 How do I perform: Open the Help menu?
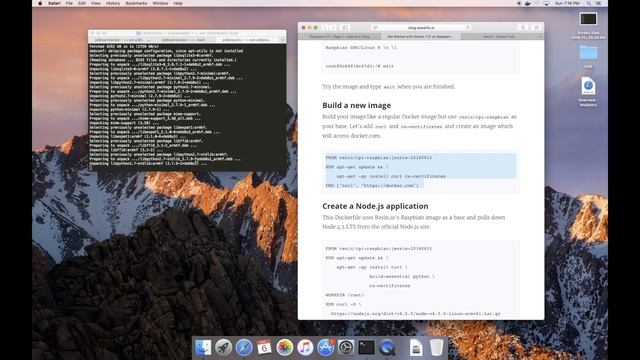tap(178, 3)
